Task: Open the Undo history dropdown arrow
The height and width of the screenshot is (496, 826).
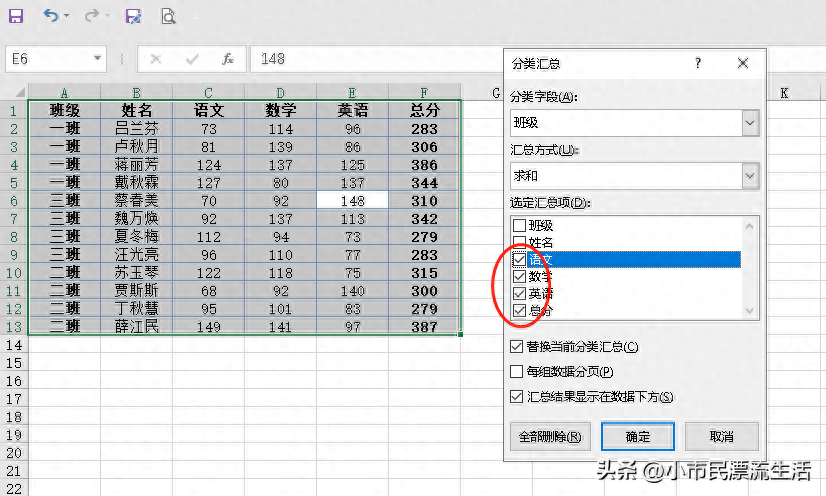Action: tap(66, 16)
